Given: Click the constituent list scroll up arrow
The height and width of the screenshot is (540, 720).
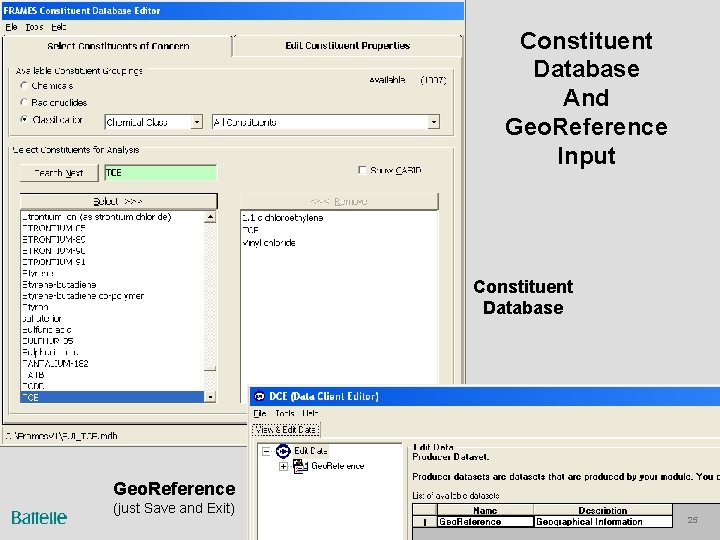Looking at the screenshot, I should point(210,217).
